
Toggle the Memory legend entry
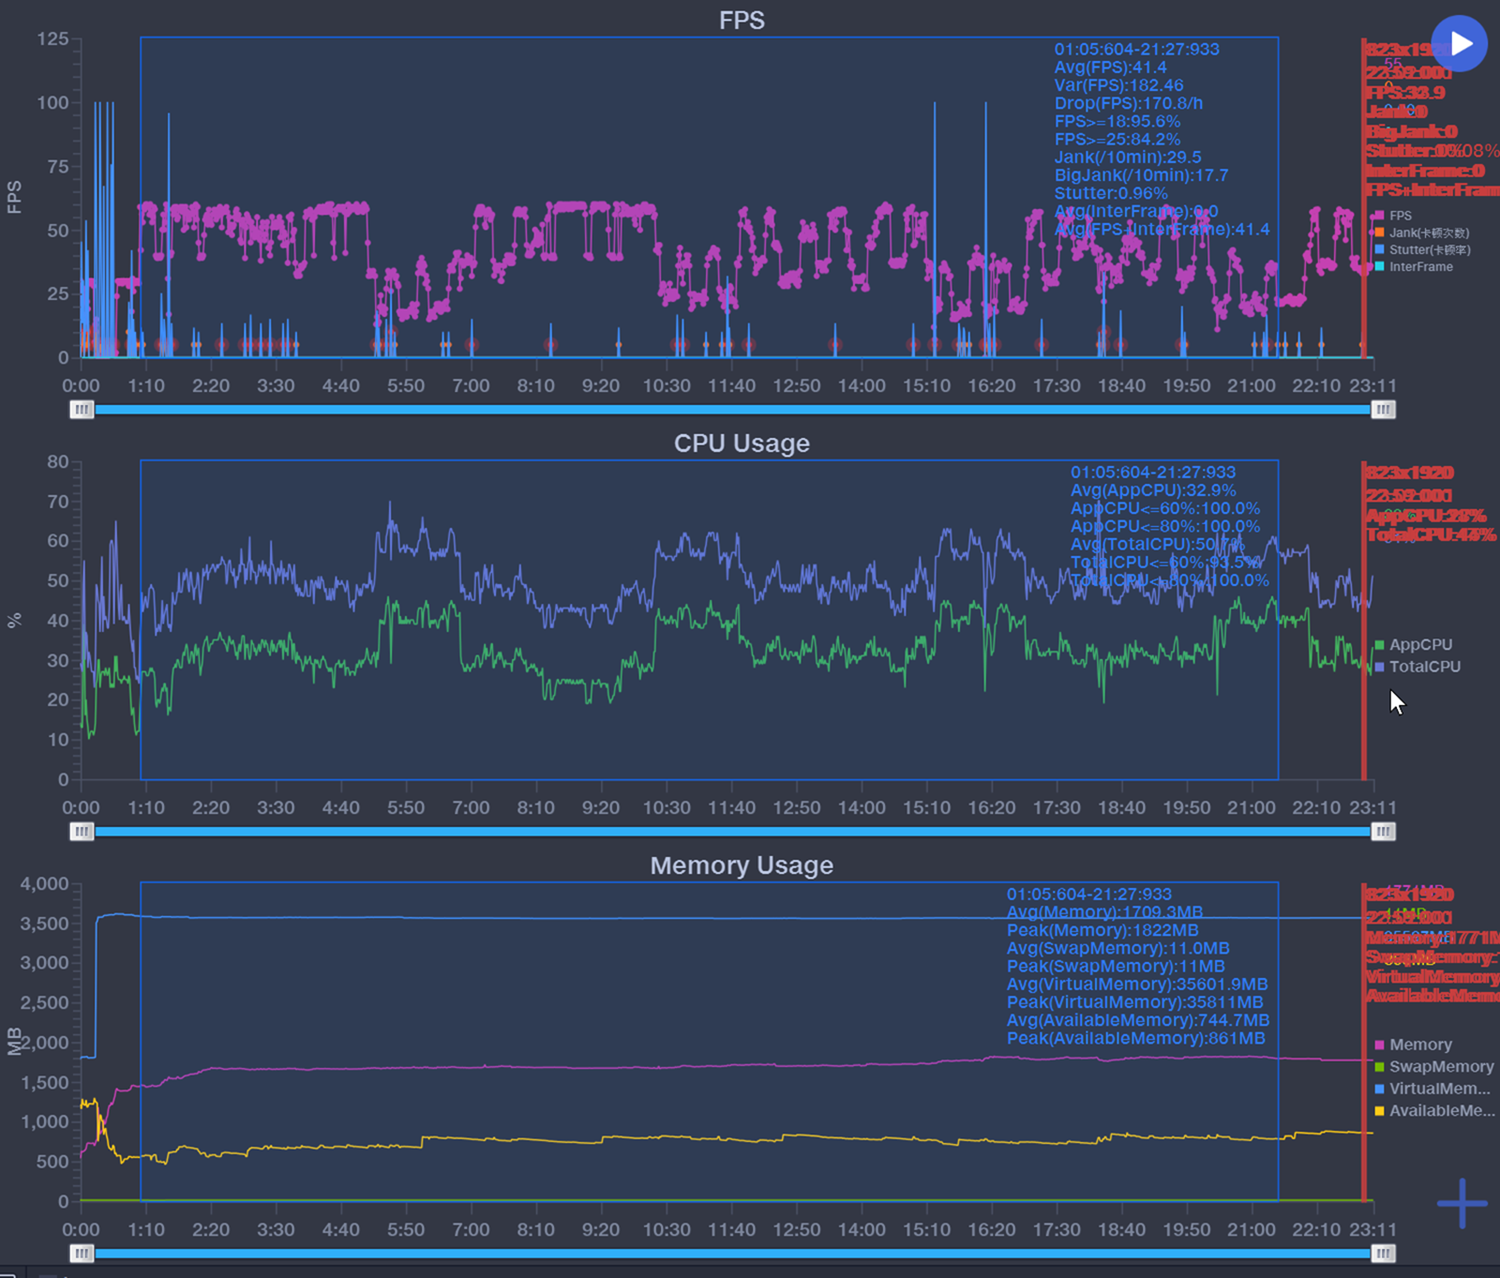(x=1419, y=1045)
